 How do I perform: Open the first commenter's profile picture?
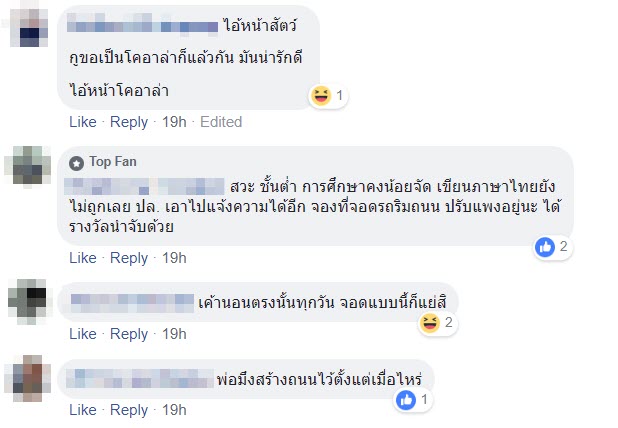click(30, 25)
